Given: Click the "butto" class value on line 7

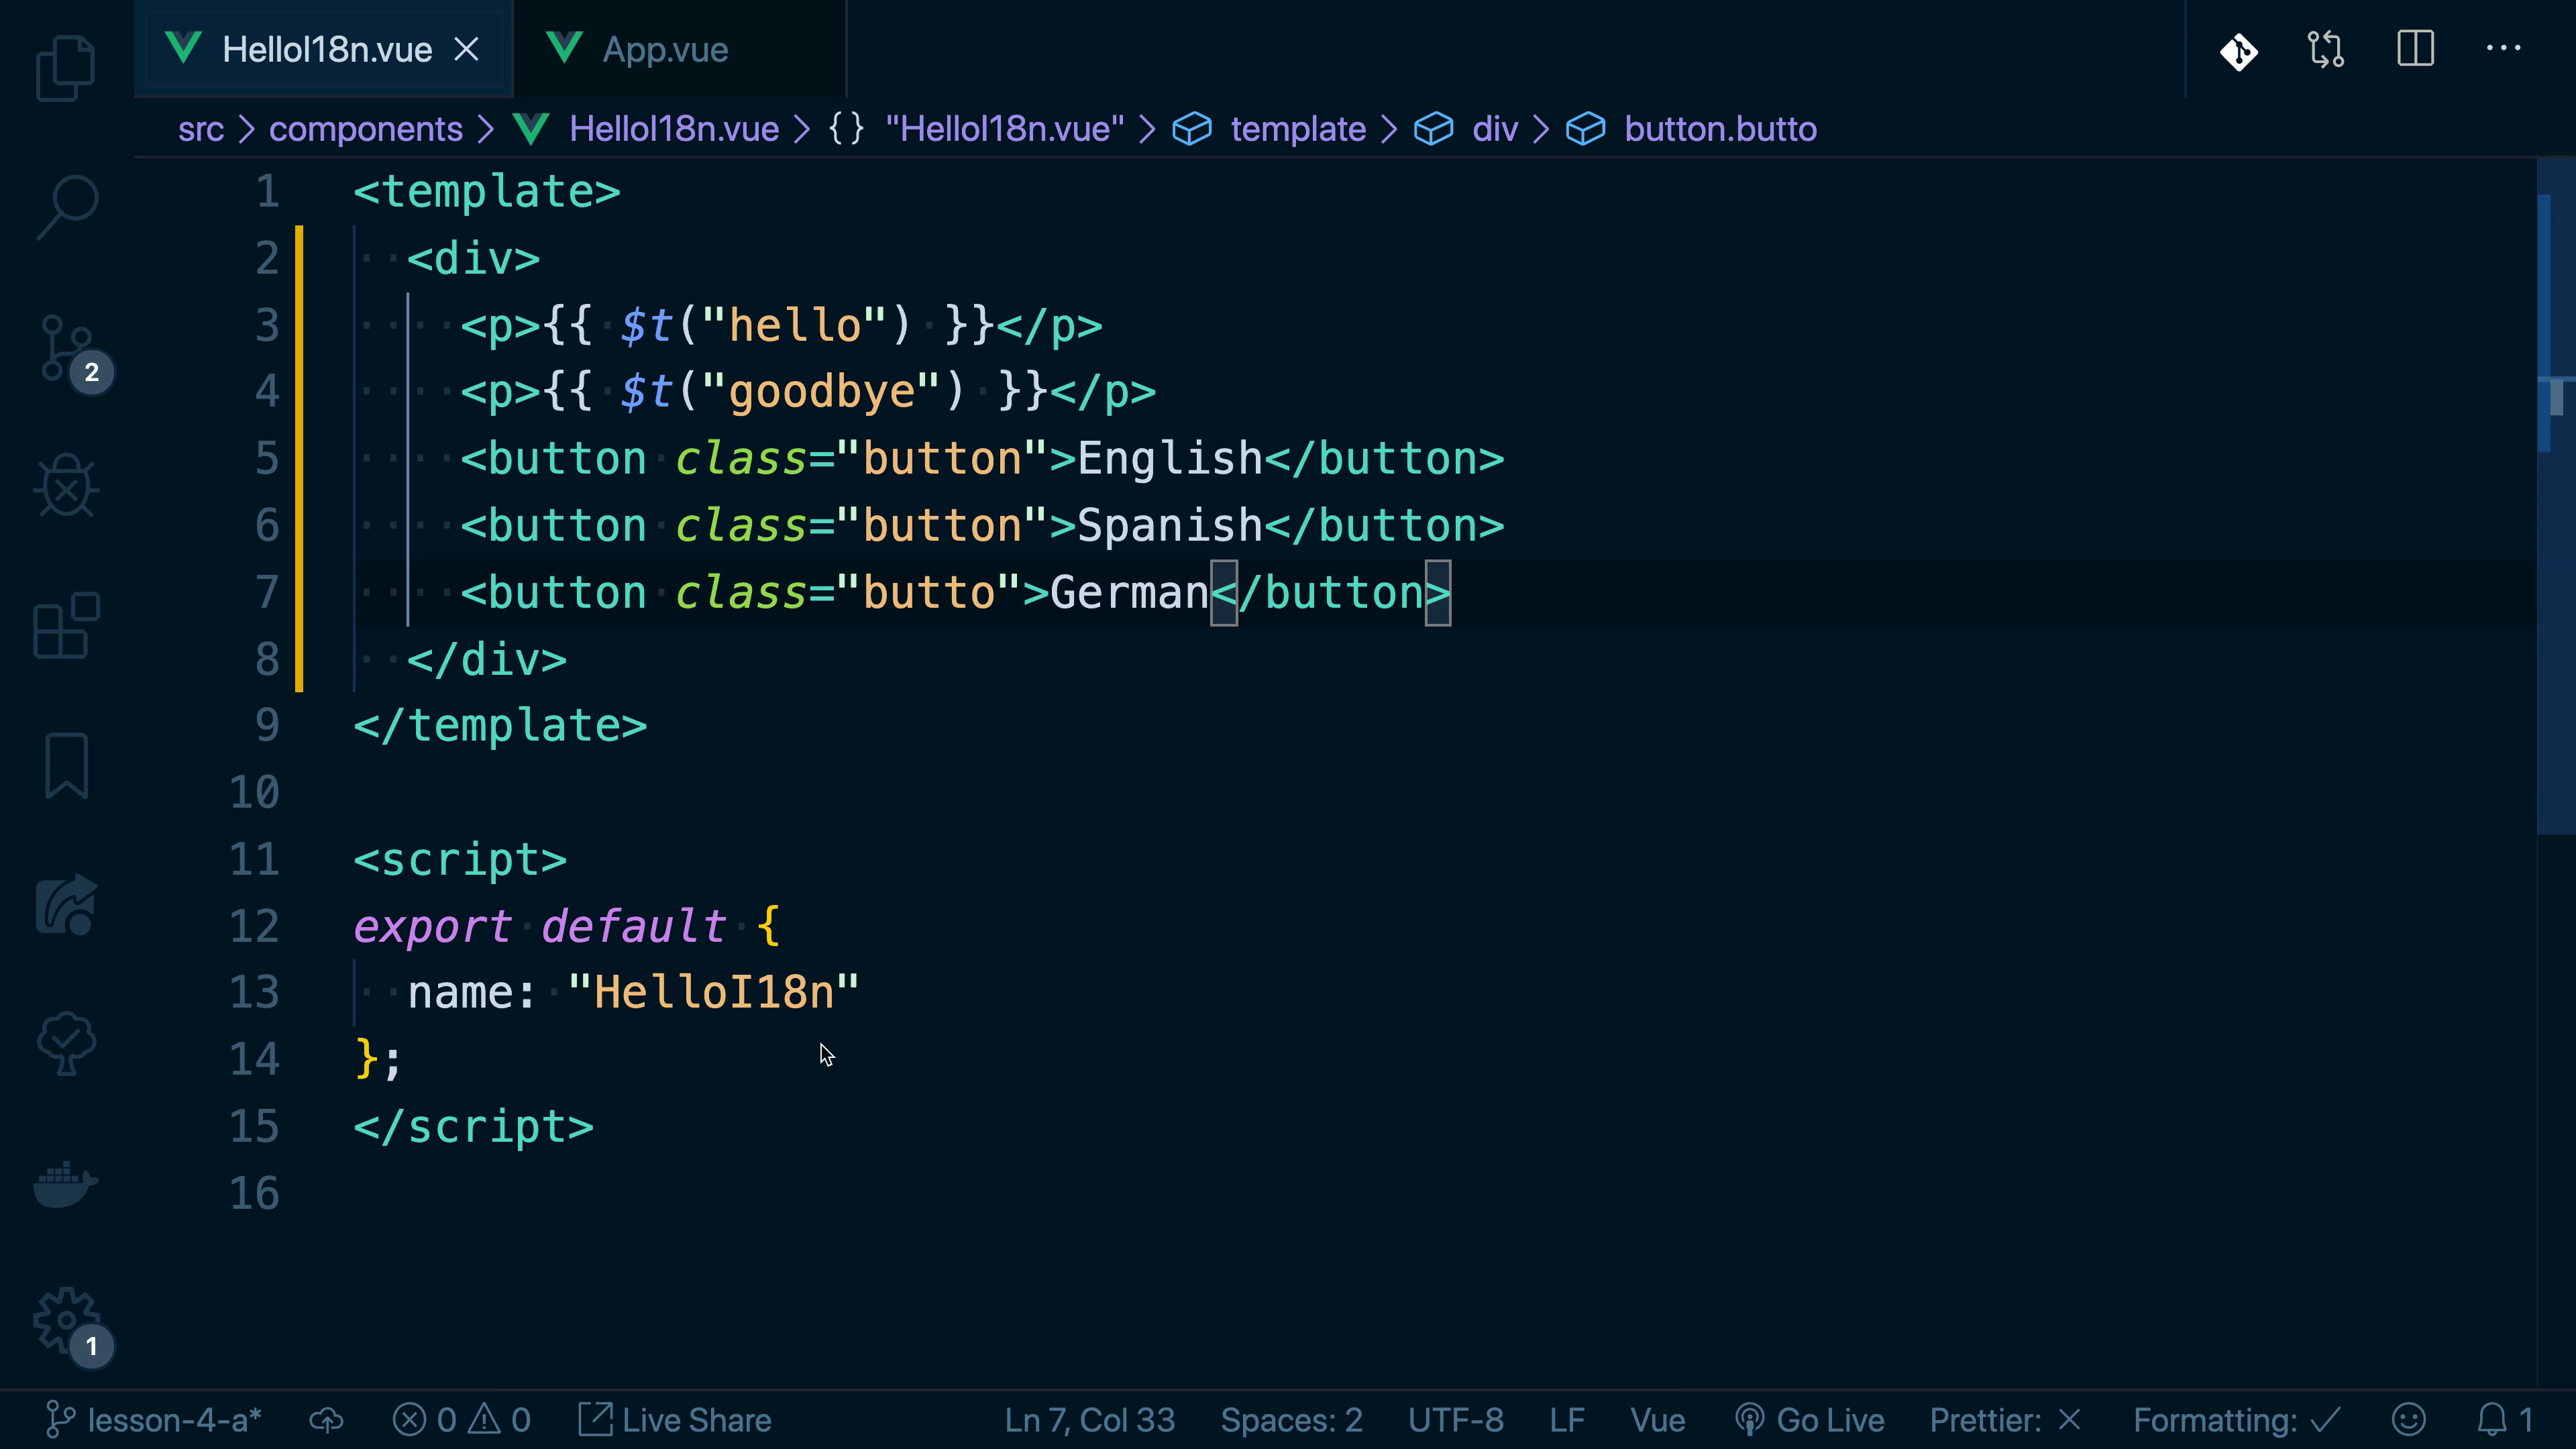Looking at the screenshot, I should (x=929, y=592).
